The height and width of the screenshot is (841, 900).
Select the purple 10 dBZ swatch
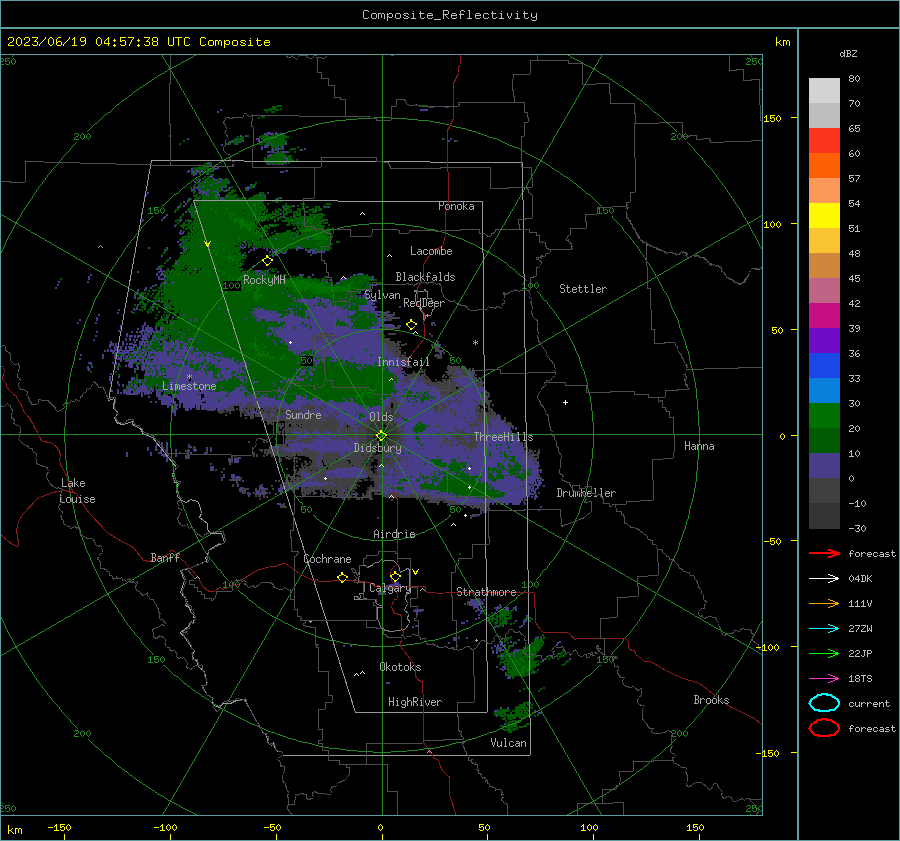click(x=824, y=465)
